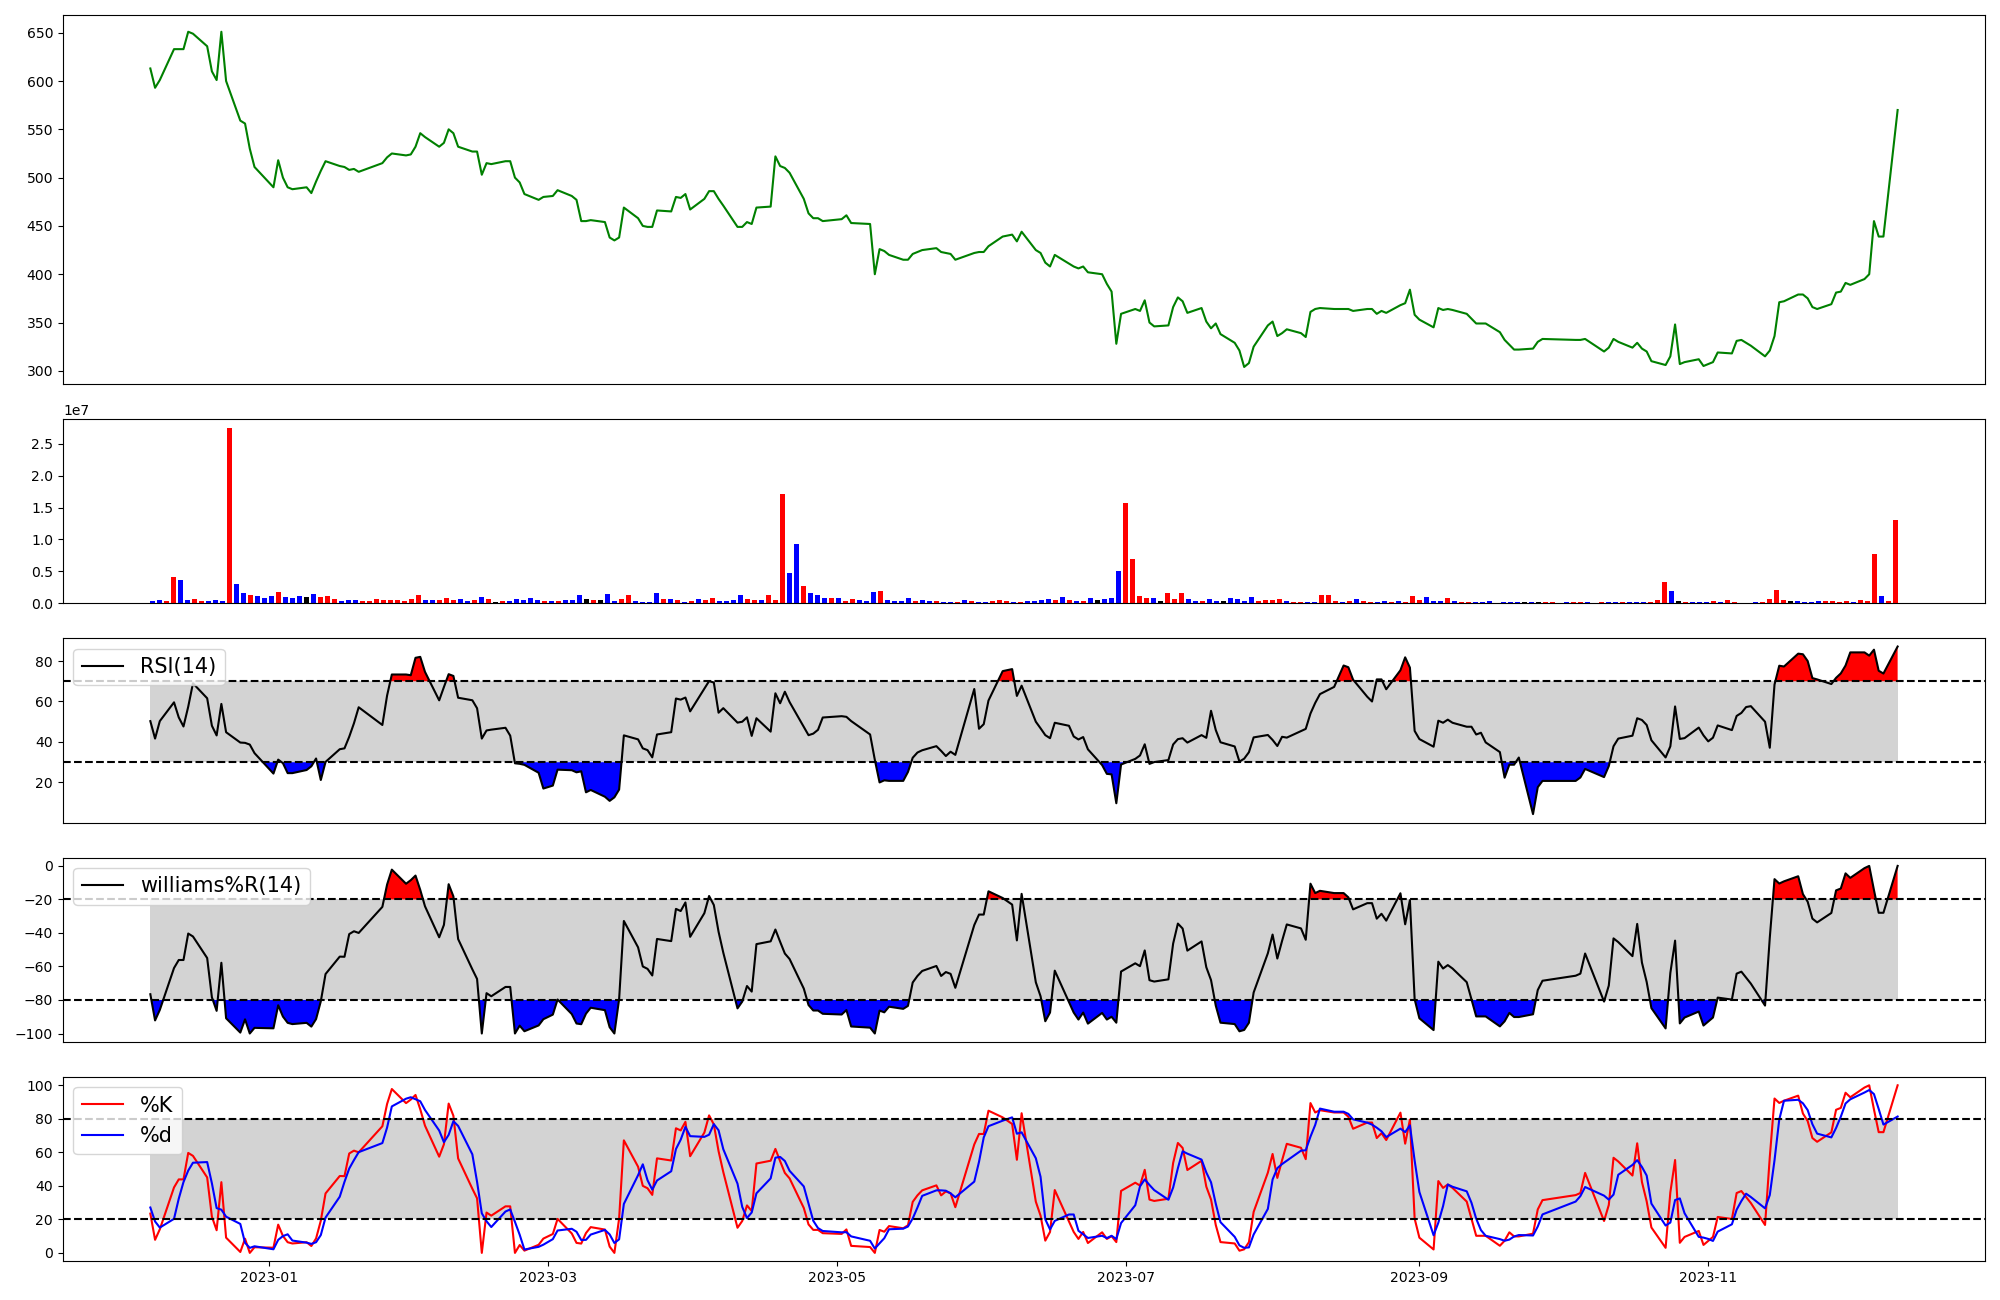This screenshot has height=1300, width=2000.
Task: Click the -100 Williams %R axis tick label
Action: pyautogui.click(x=35, y=1034)
